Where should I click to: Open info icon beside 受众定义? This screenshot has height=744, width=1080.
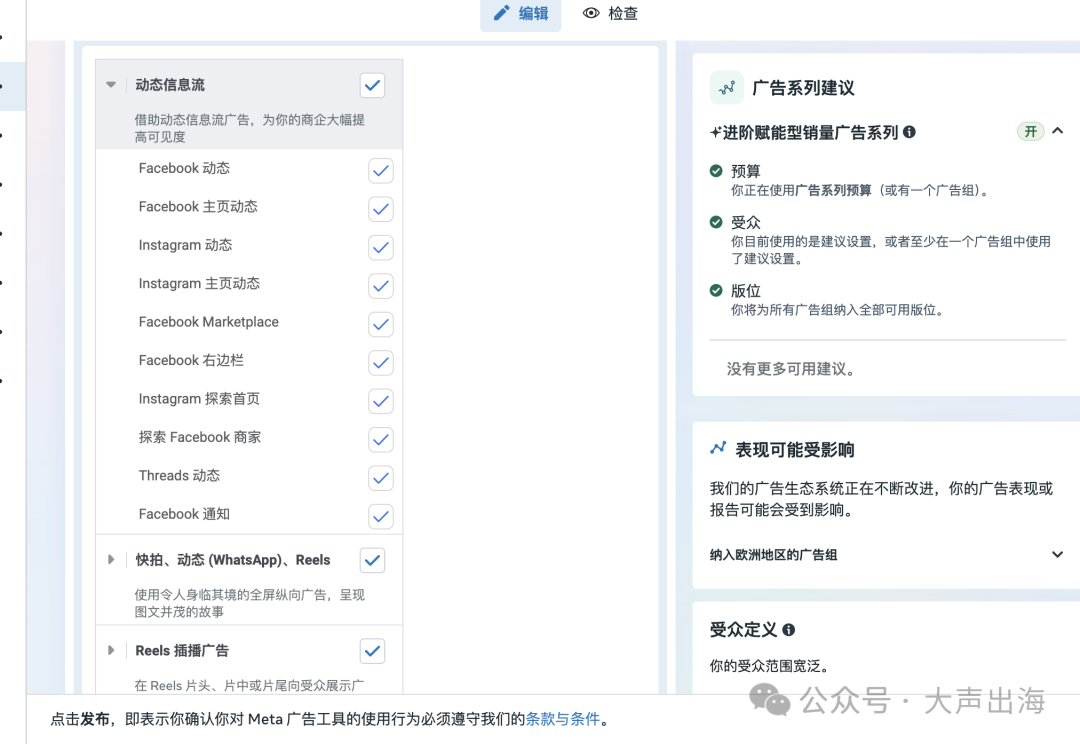coord(789,630)
